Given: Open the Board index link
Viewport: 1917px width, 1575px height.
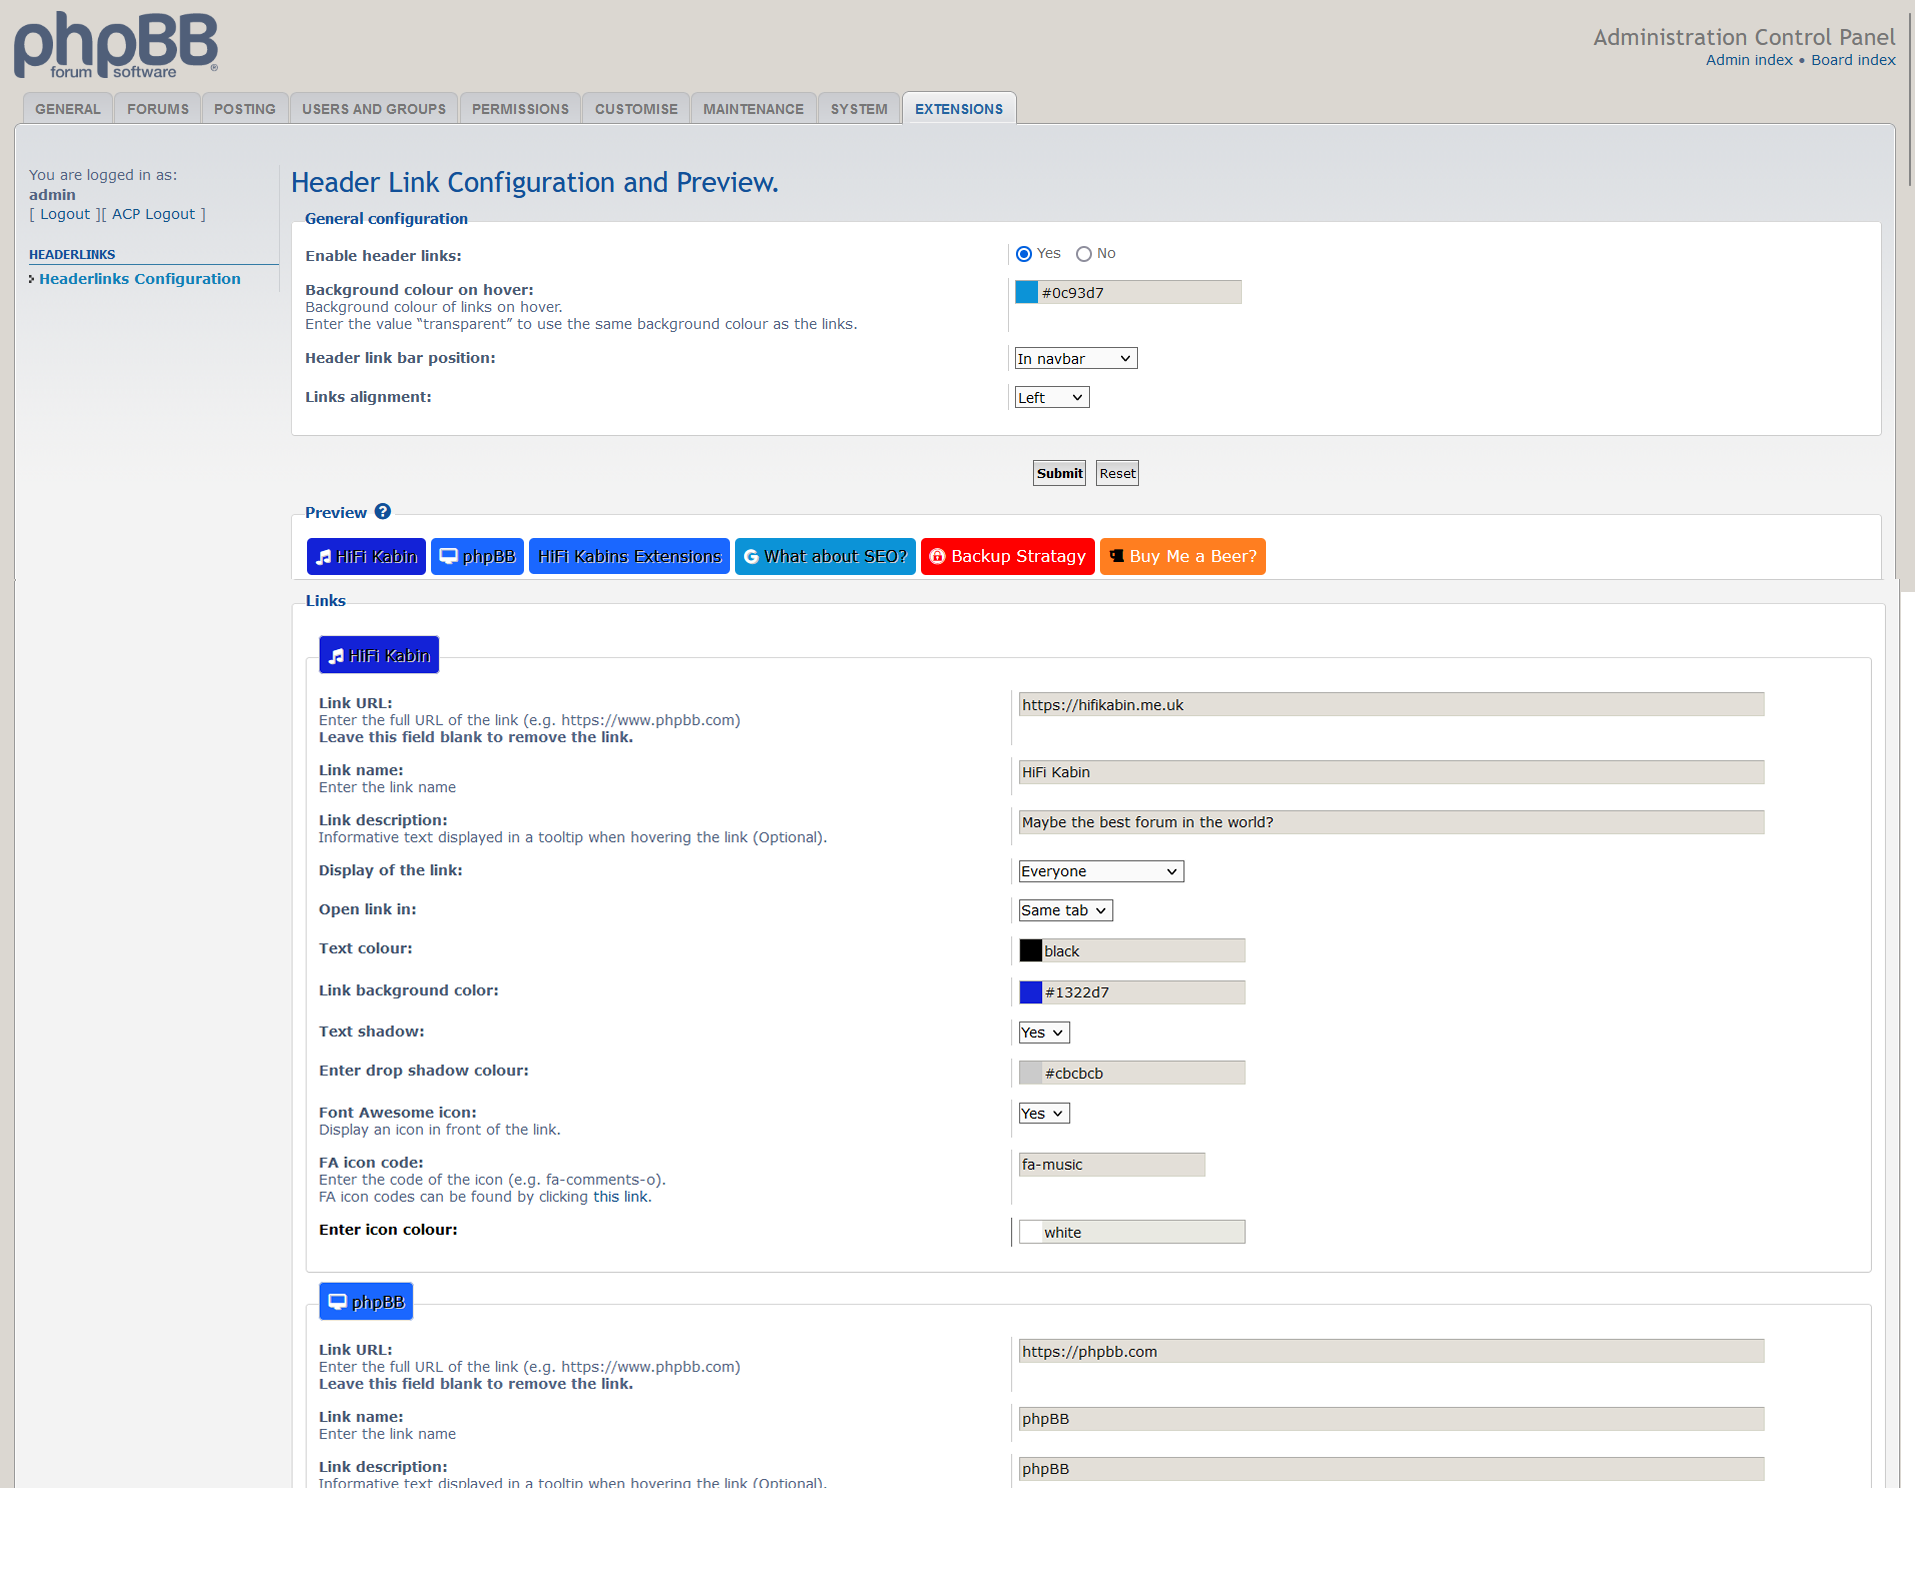Looking at the screenshot, I should click(1853, 60).
